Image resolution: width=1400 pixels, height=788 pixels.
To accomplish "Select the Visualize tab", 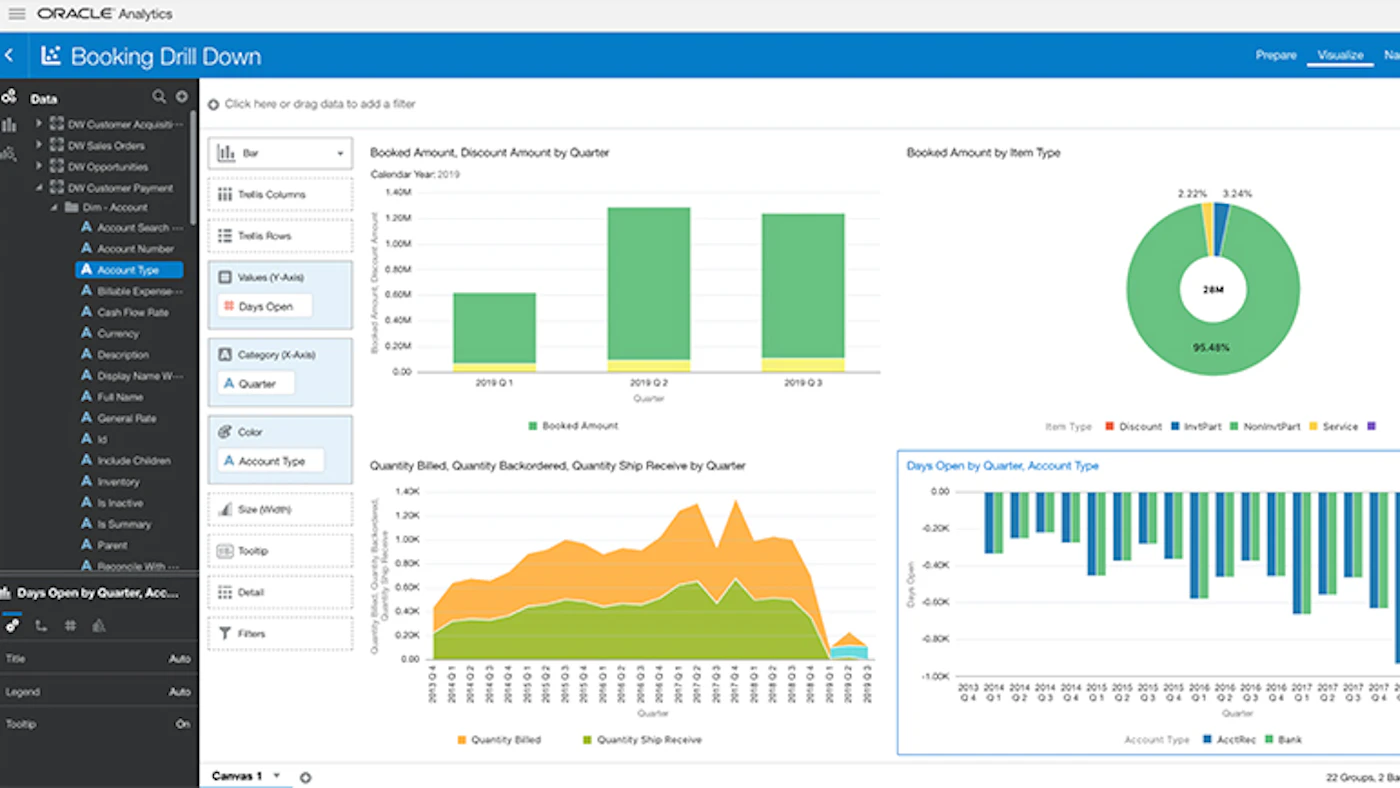I will point(1339,55).
